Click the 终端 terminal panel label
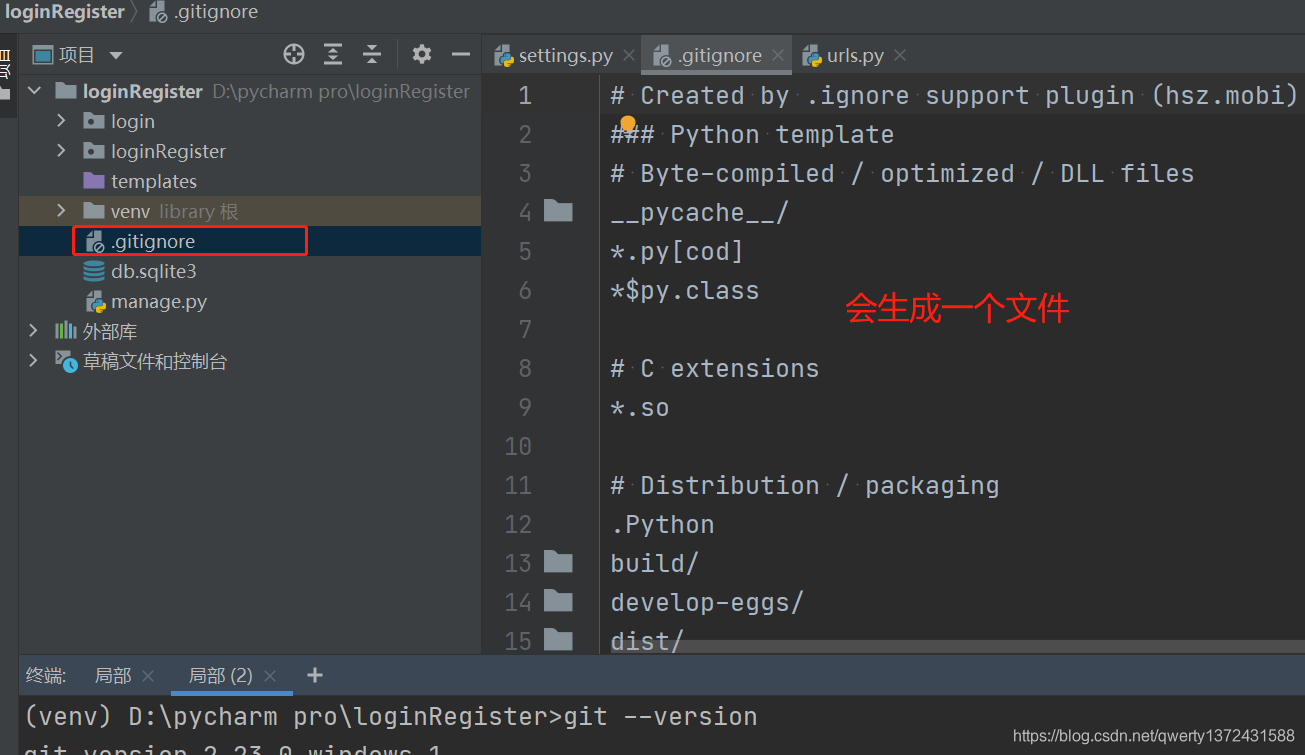The height and width of the screenshot is (755, 1305). 45,676
